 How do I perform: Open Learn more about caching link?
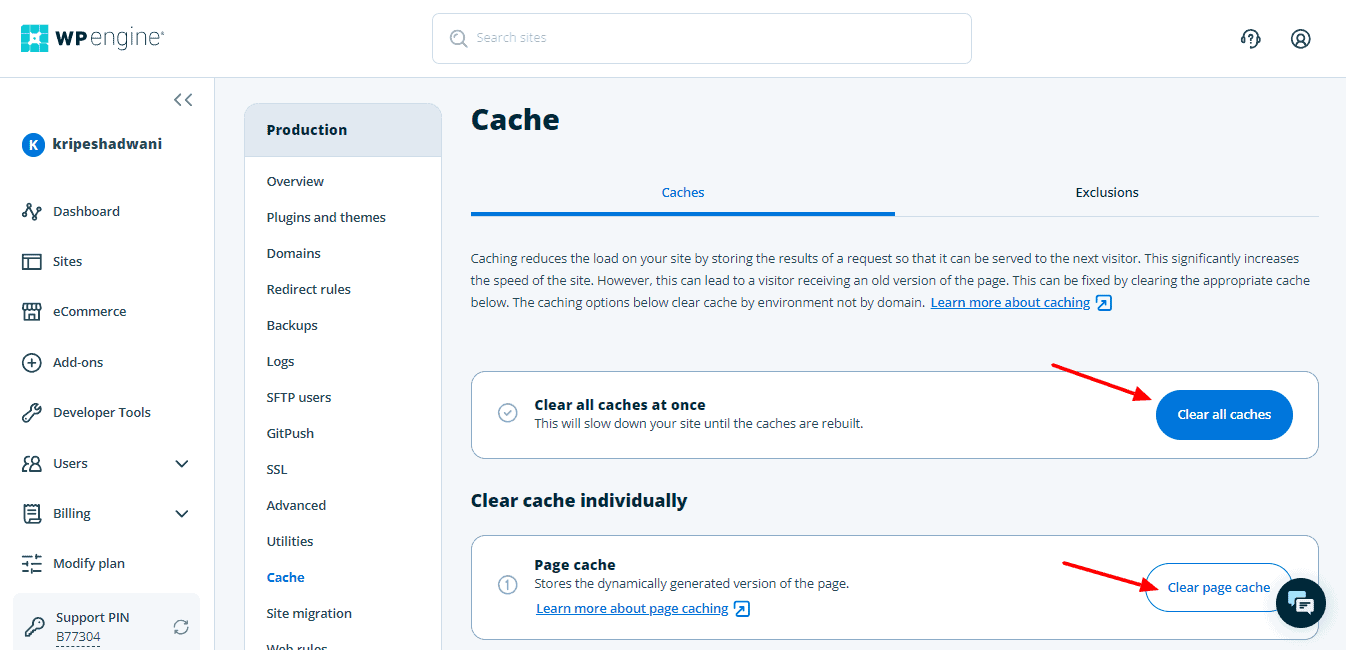coord(1010,302)
